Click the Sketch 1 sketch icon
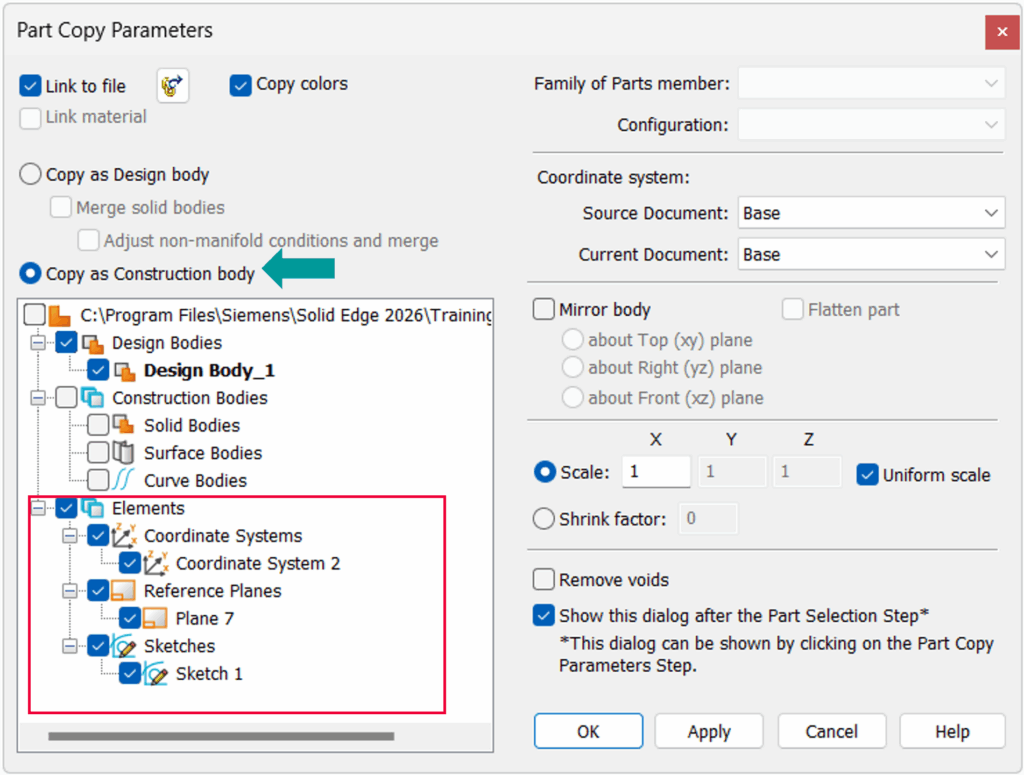The width and height of the screenshot is (1024, 775). coord(156,674)
